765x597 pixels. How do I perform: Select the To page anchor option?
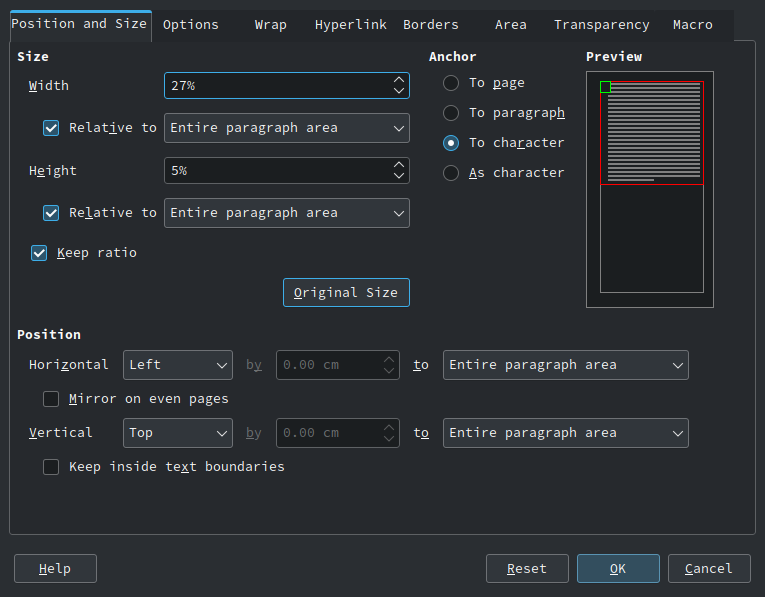point(451,83)
